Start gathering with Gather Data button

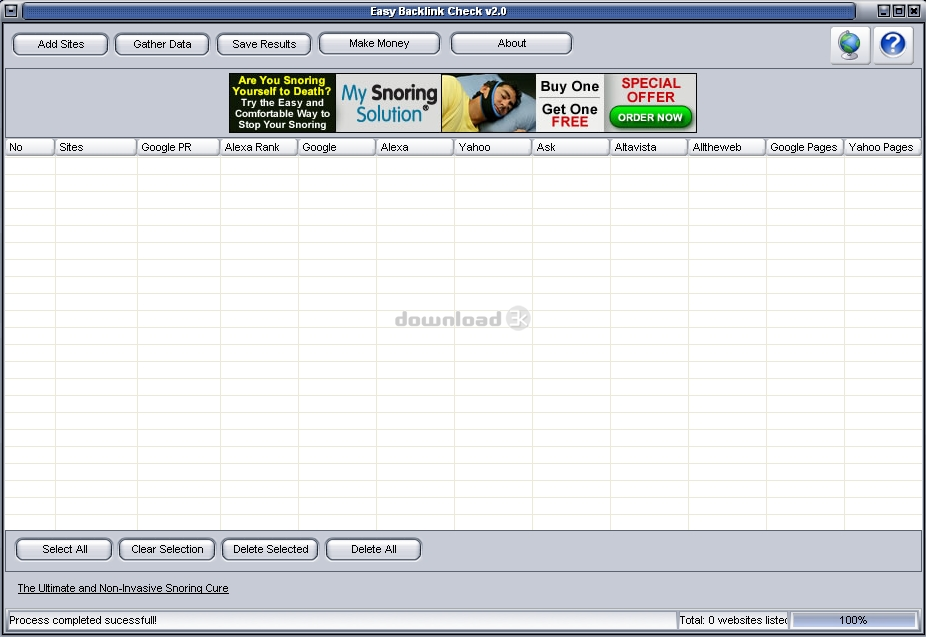tap(162, 44)
